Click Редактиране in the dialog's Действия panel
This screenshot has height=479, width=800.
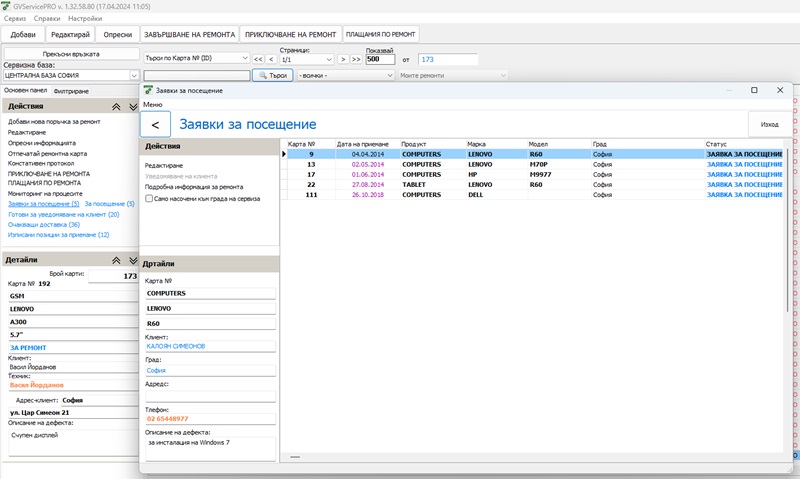click(x=164, y=166)
